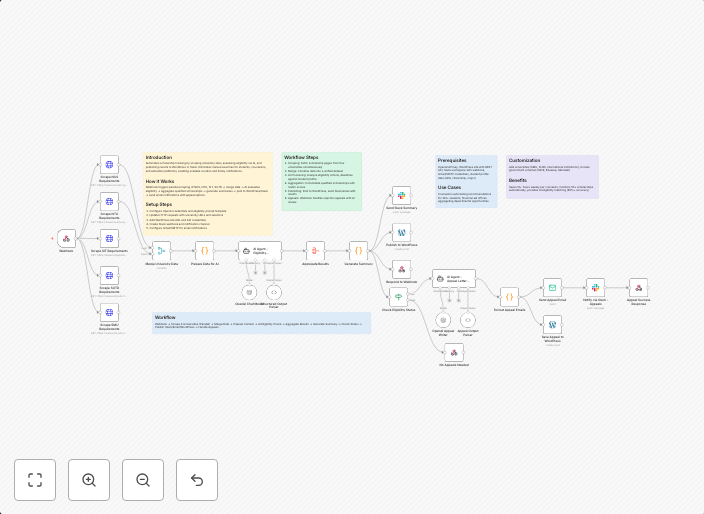The width and height of the screenshot is (704, 514).
Task: Click the topmost Scrape Requirements HTTP node
Action: (x=109, y=164)
